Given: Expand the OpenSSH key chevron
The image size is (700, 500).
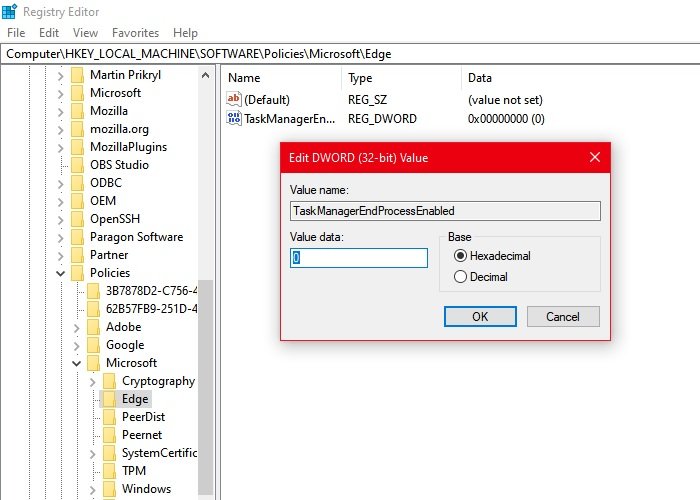Looking at the screenshot, I should tap(61, 220).
